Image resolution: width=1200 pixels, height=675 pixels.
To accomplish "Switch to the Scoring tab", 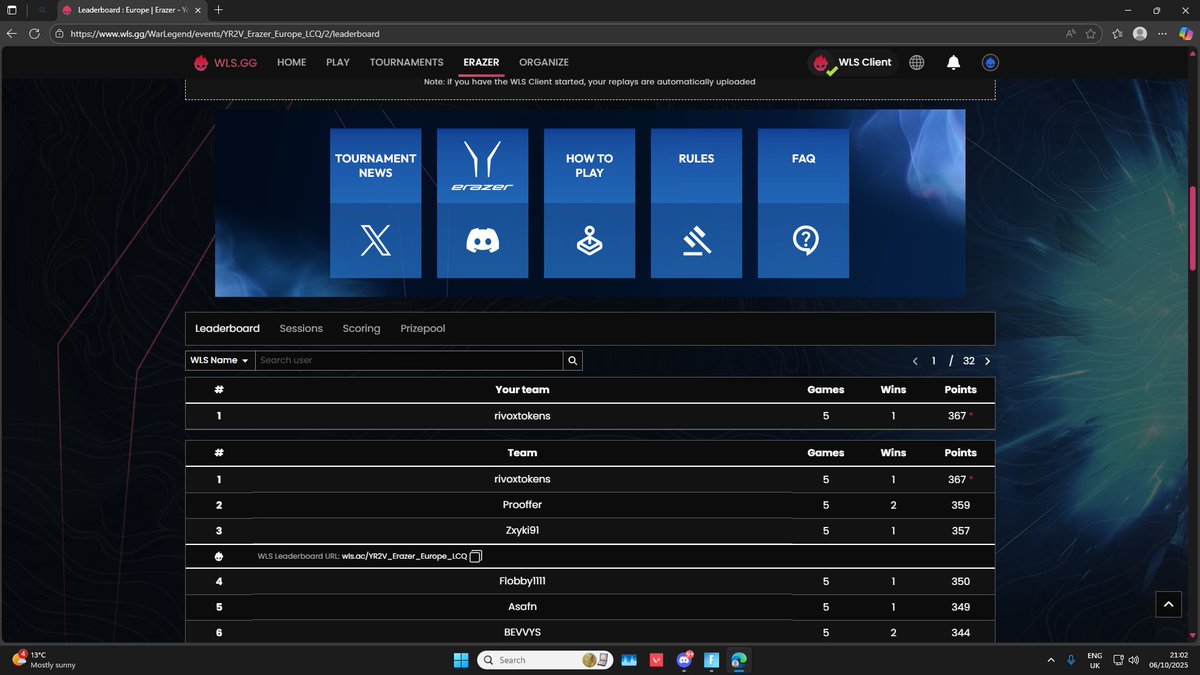I will pos(361,328).
